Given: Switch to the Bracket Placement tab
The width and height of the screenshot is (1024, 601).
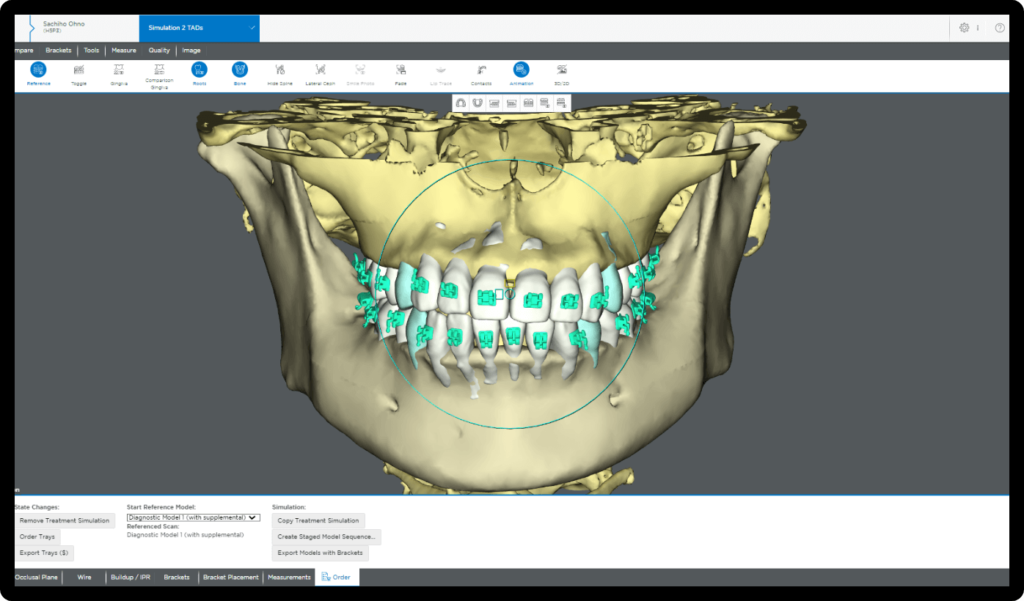Looking at the screenshot, I should [231, 577].
